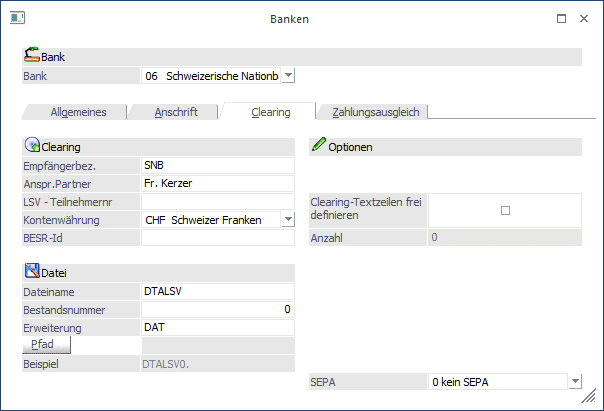Screen dimensions: 604x411
Task: Click the Datei section disk icon
Action: [31, 273]
